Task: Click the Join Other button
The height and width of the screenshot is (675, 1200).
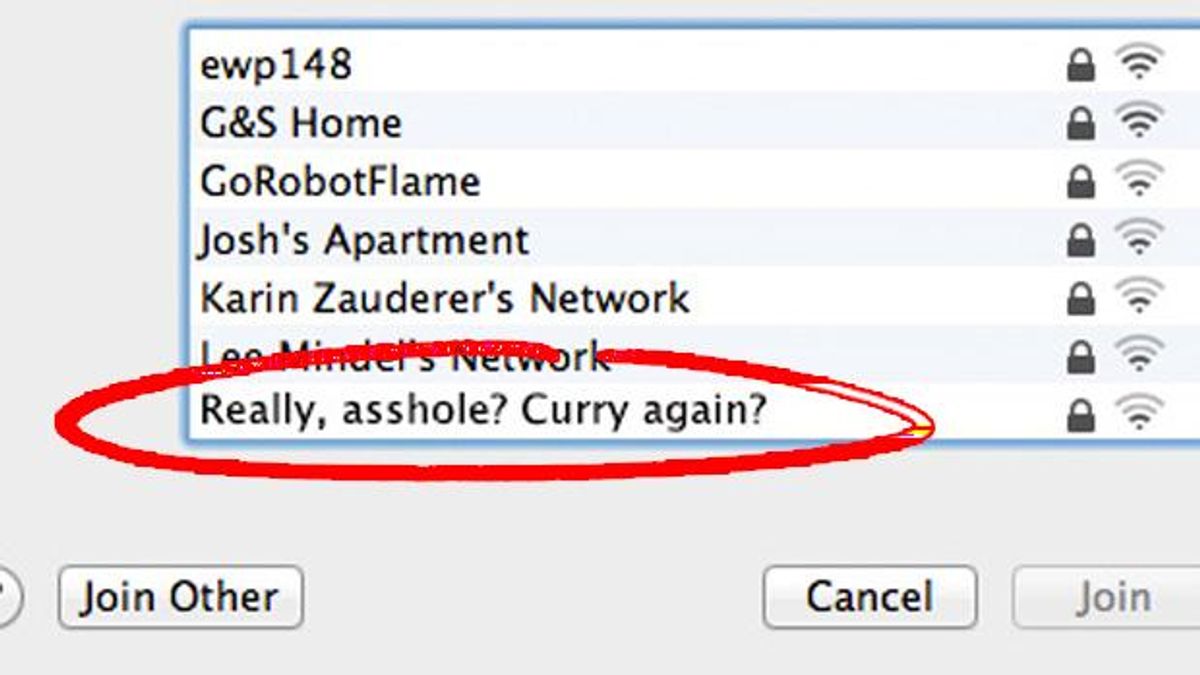Action: [x=181, y=597]
